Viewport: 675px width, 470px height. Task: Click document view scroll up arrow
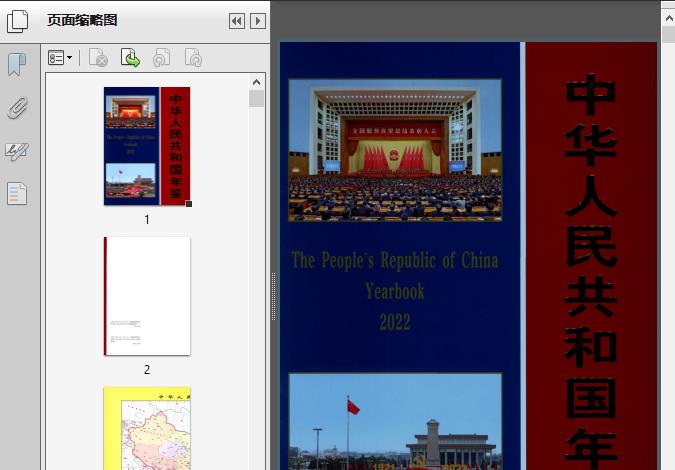point(669,18)
